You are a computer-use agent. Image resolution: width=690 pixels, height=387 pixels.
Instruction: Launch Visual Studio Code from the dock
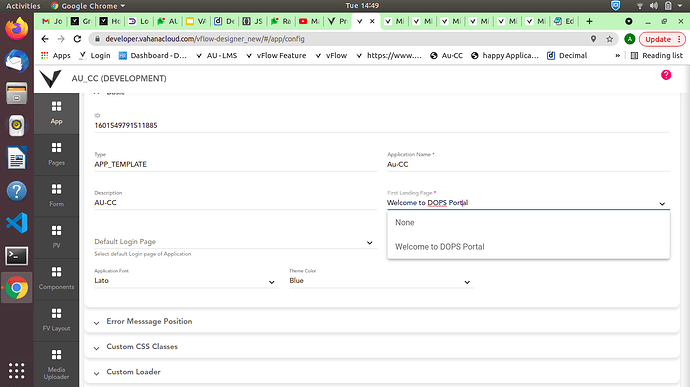pos(17,223)
